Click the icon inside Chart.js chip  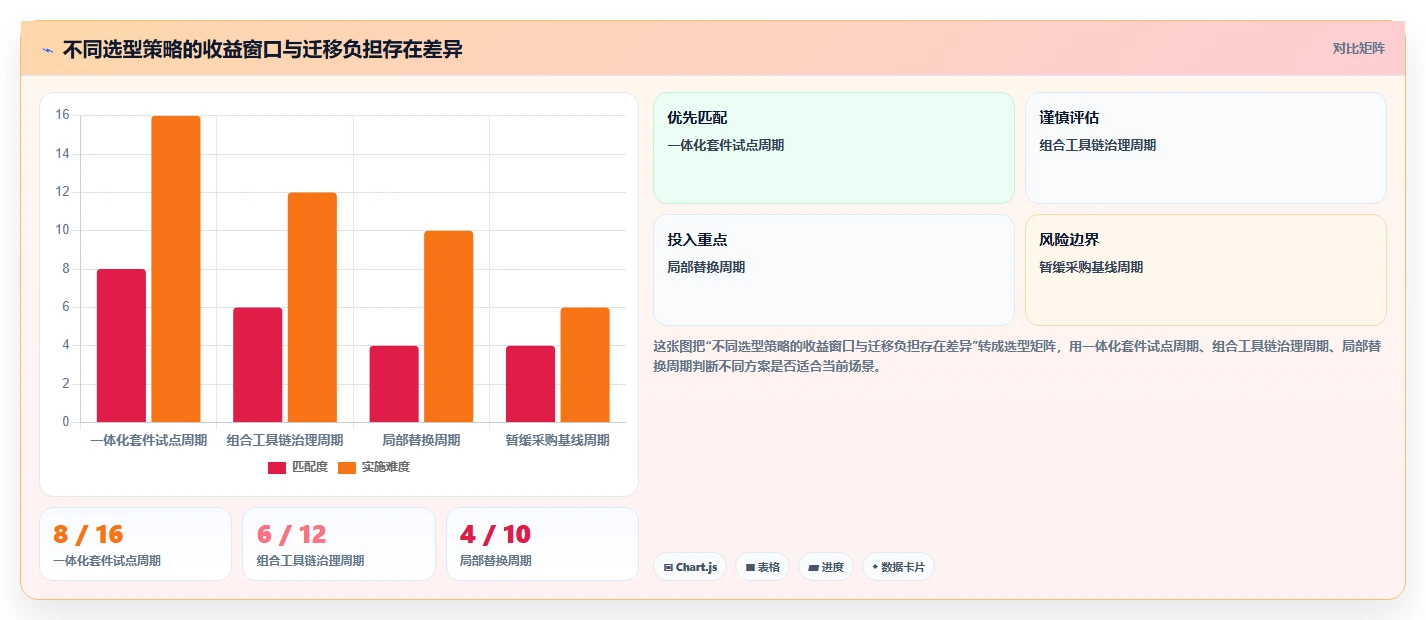668,567
